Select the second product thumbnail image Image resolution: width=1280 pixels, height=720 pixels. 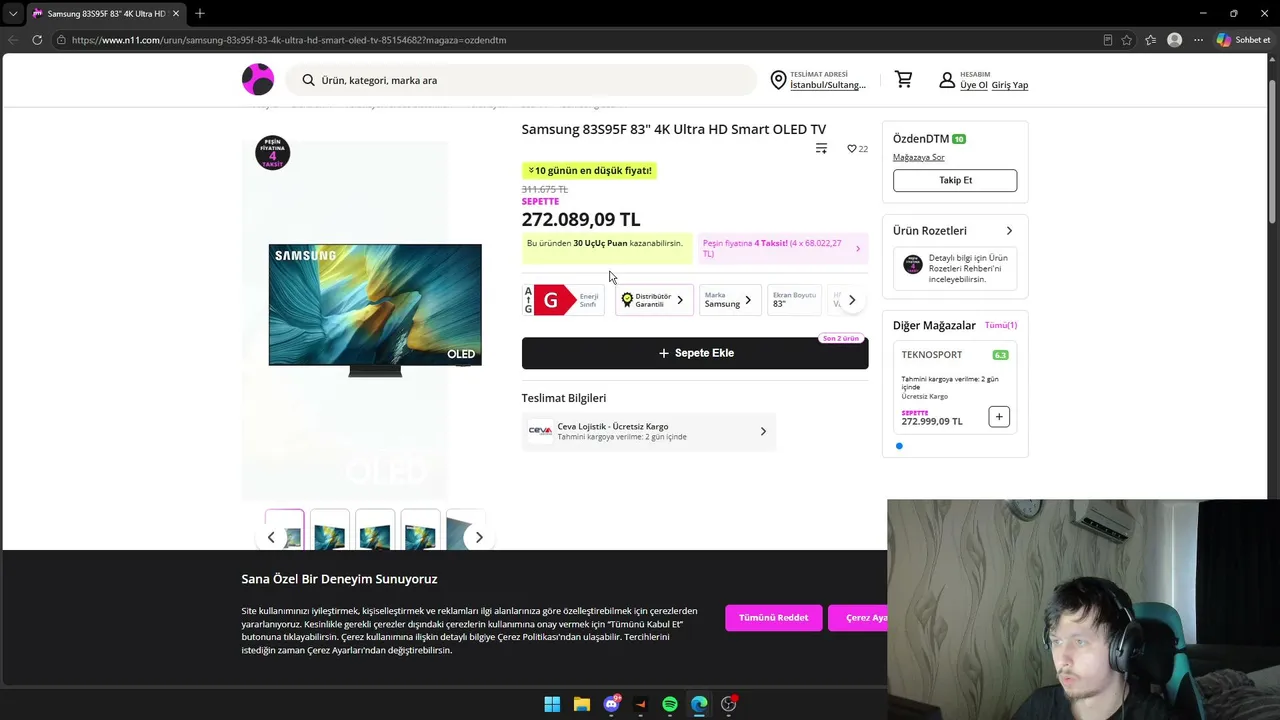(330, 531)
